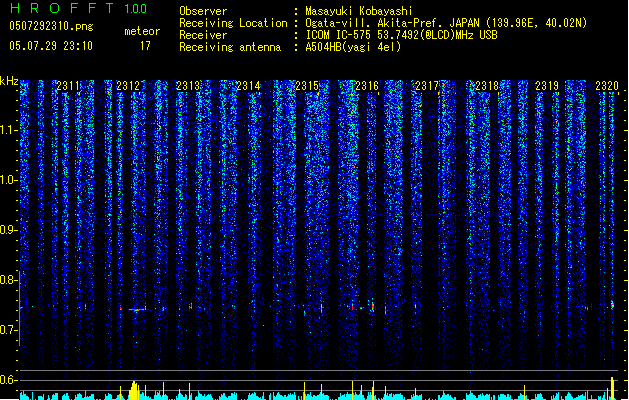Select the observer name Masayuki Kobayashi
The height and width of the screenshot is (400, 629).
click(359, 11)
